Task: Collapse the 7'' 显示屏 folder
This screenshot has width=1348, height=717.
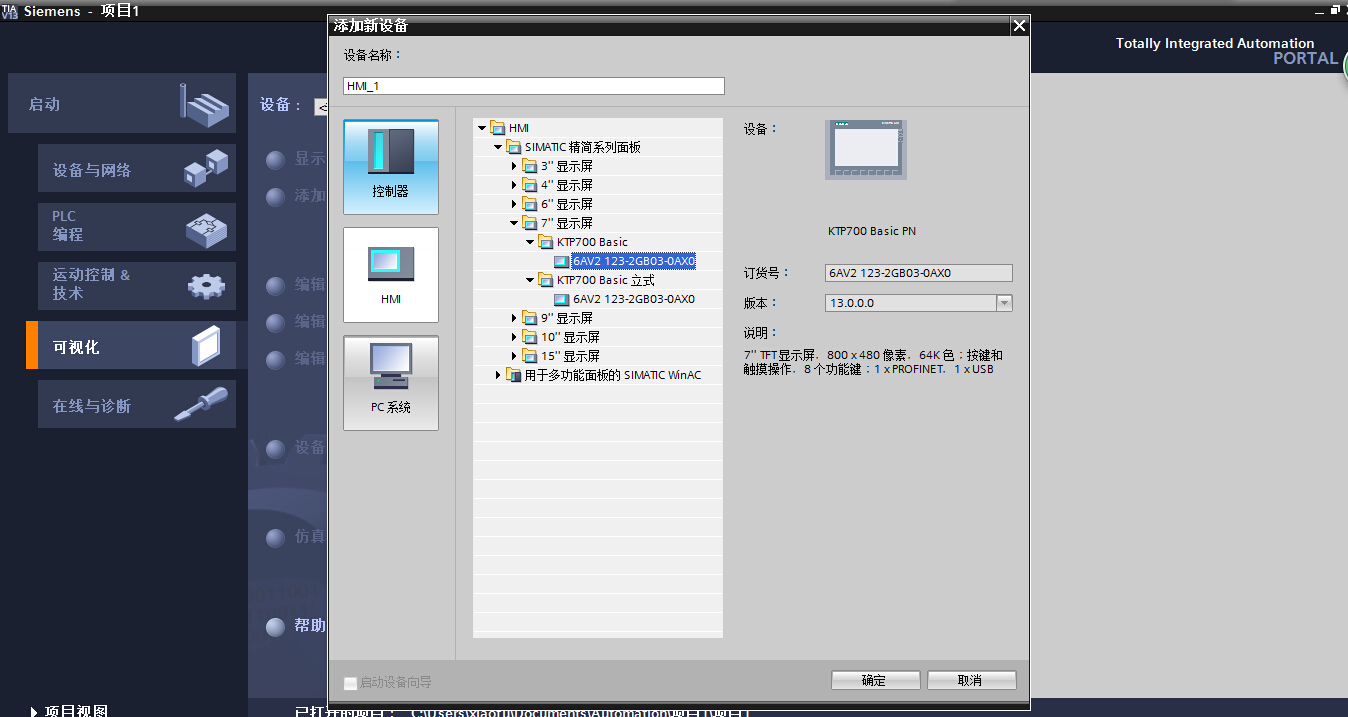Action: pyautogui.click(x=514, y=223)
